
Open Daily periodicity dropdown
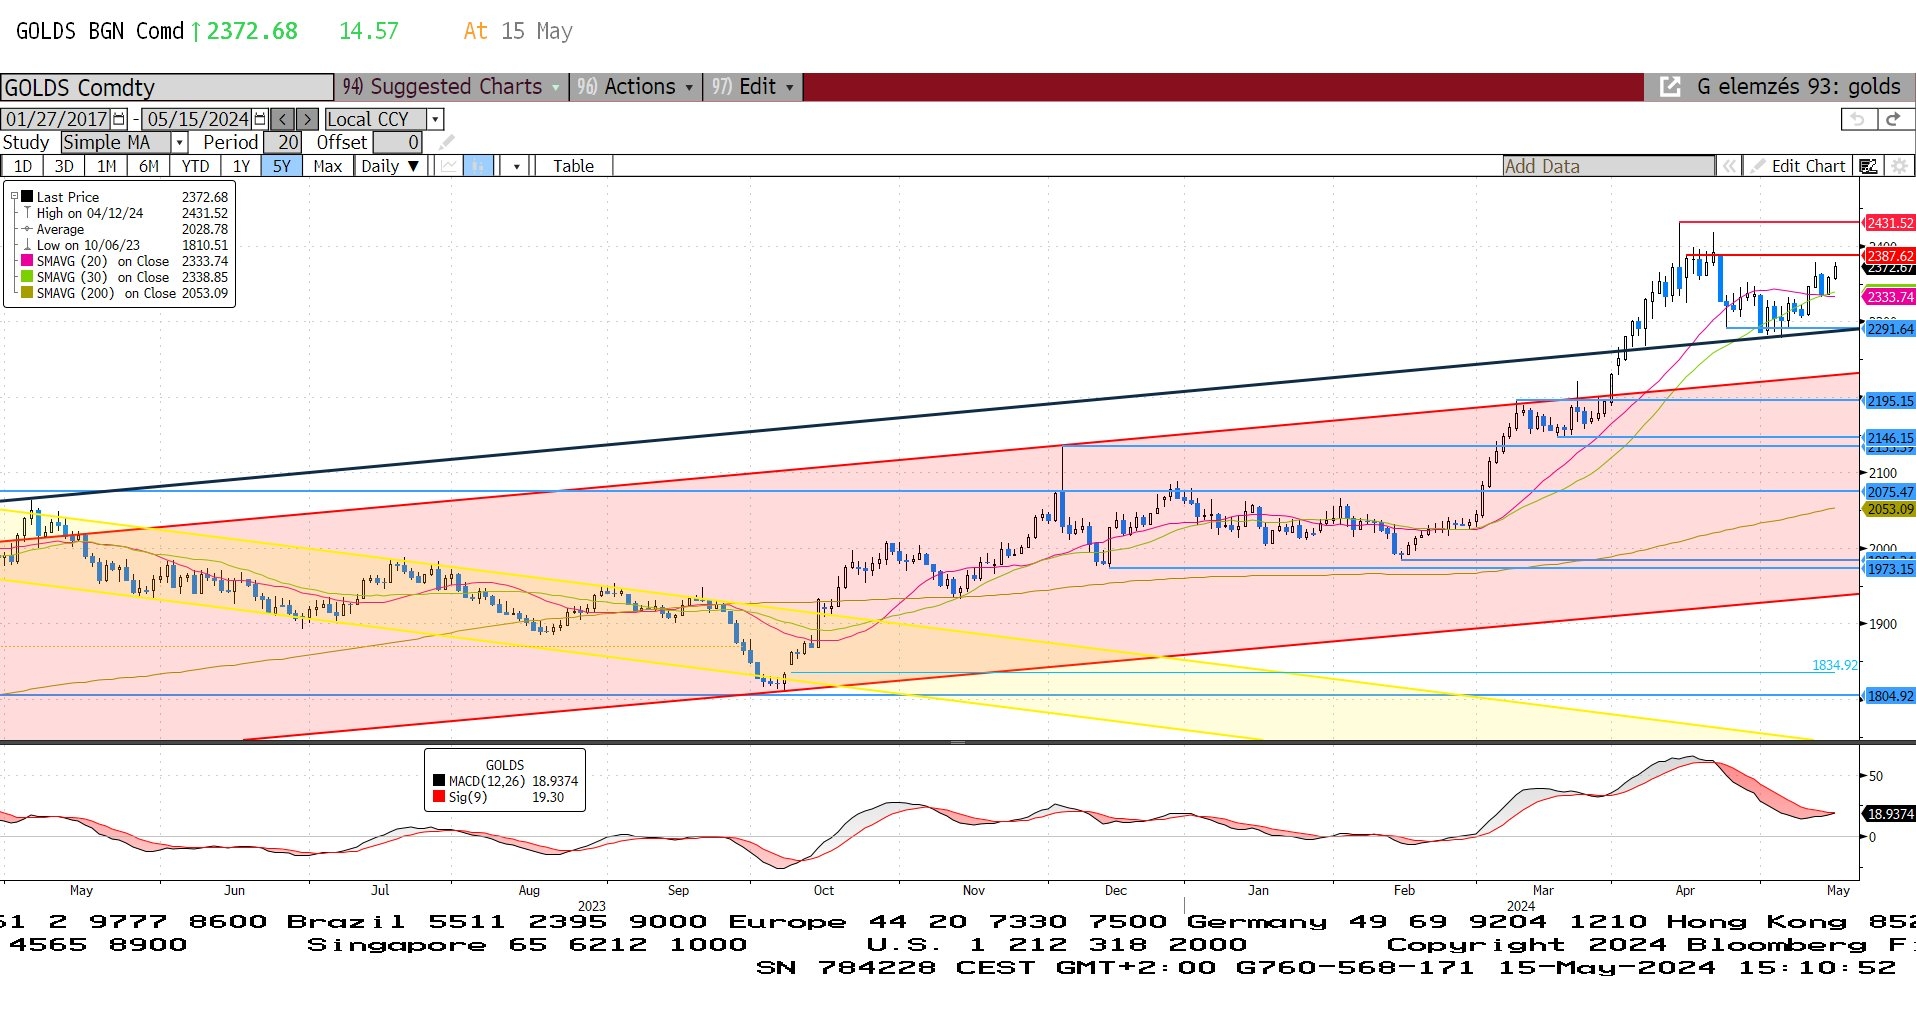391,166
